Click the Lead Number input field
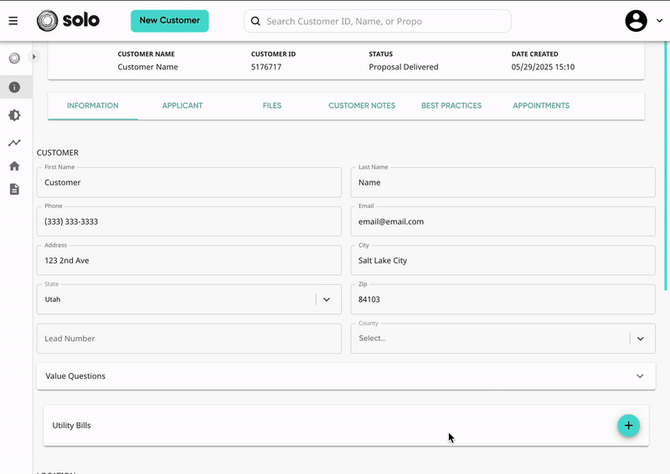Image resolution: width=670 pixels, height=474 pixels. click(189, 338)
